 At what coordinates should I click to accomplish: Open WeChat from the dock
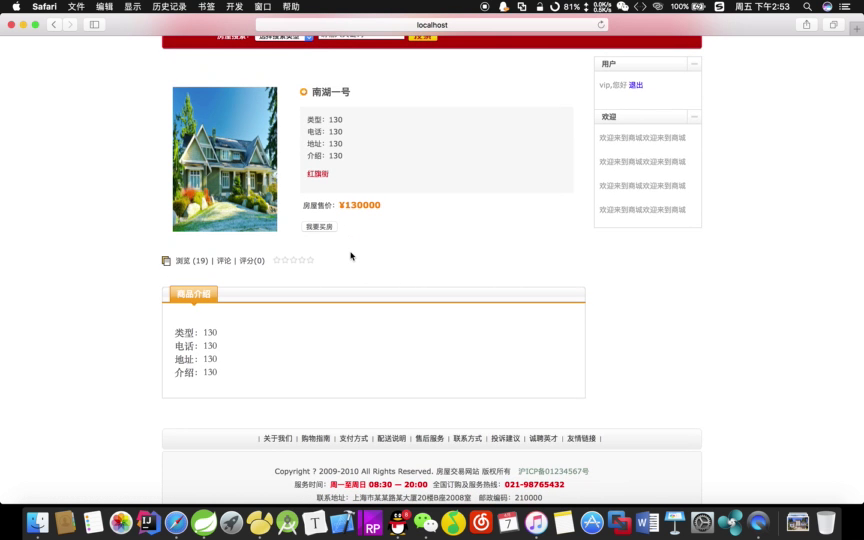425,522
